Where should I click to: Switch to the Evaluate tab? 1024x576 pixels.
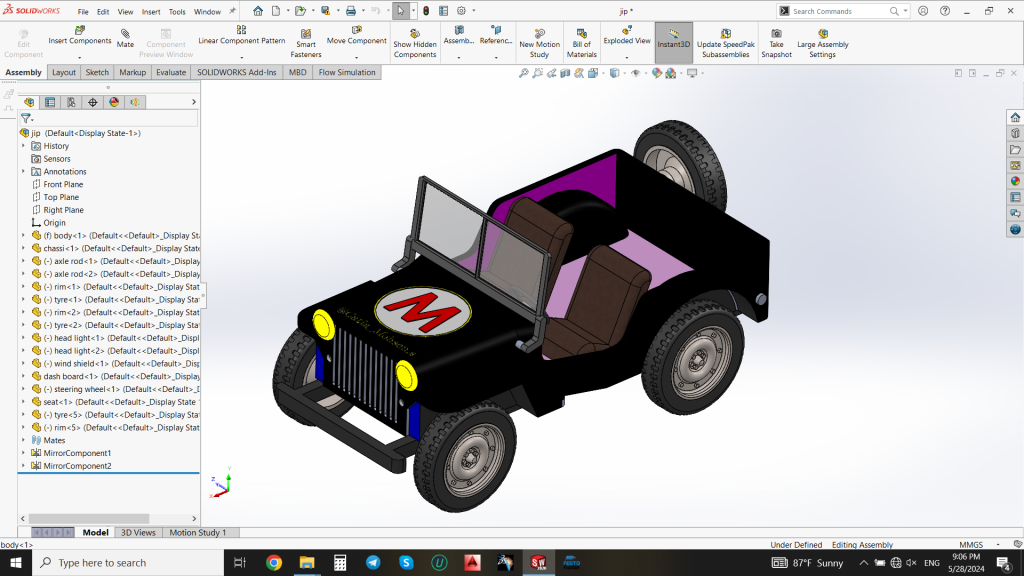point(170,72)
